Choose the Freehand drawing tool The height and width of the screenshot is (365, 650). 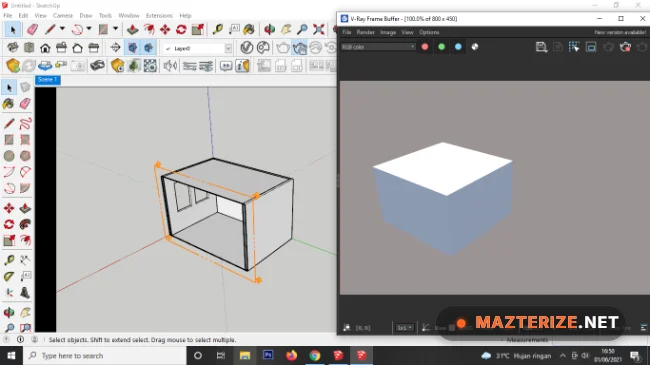pyautogui.click(x=25, y=123)
